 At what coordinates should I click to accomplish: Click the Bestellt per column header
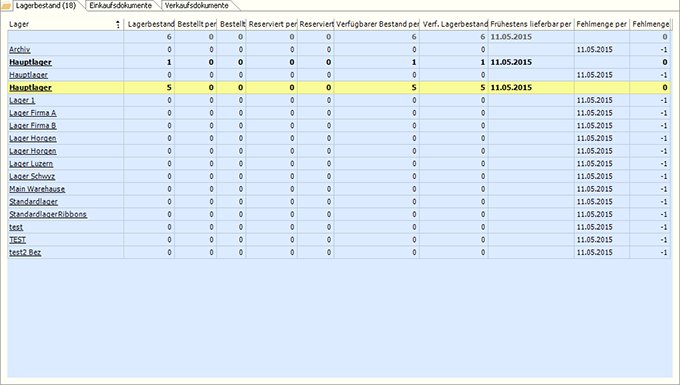click(x=196, y=24)
